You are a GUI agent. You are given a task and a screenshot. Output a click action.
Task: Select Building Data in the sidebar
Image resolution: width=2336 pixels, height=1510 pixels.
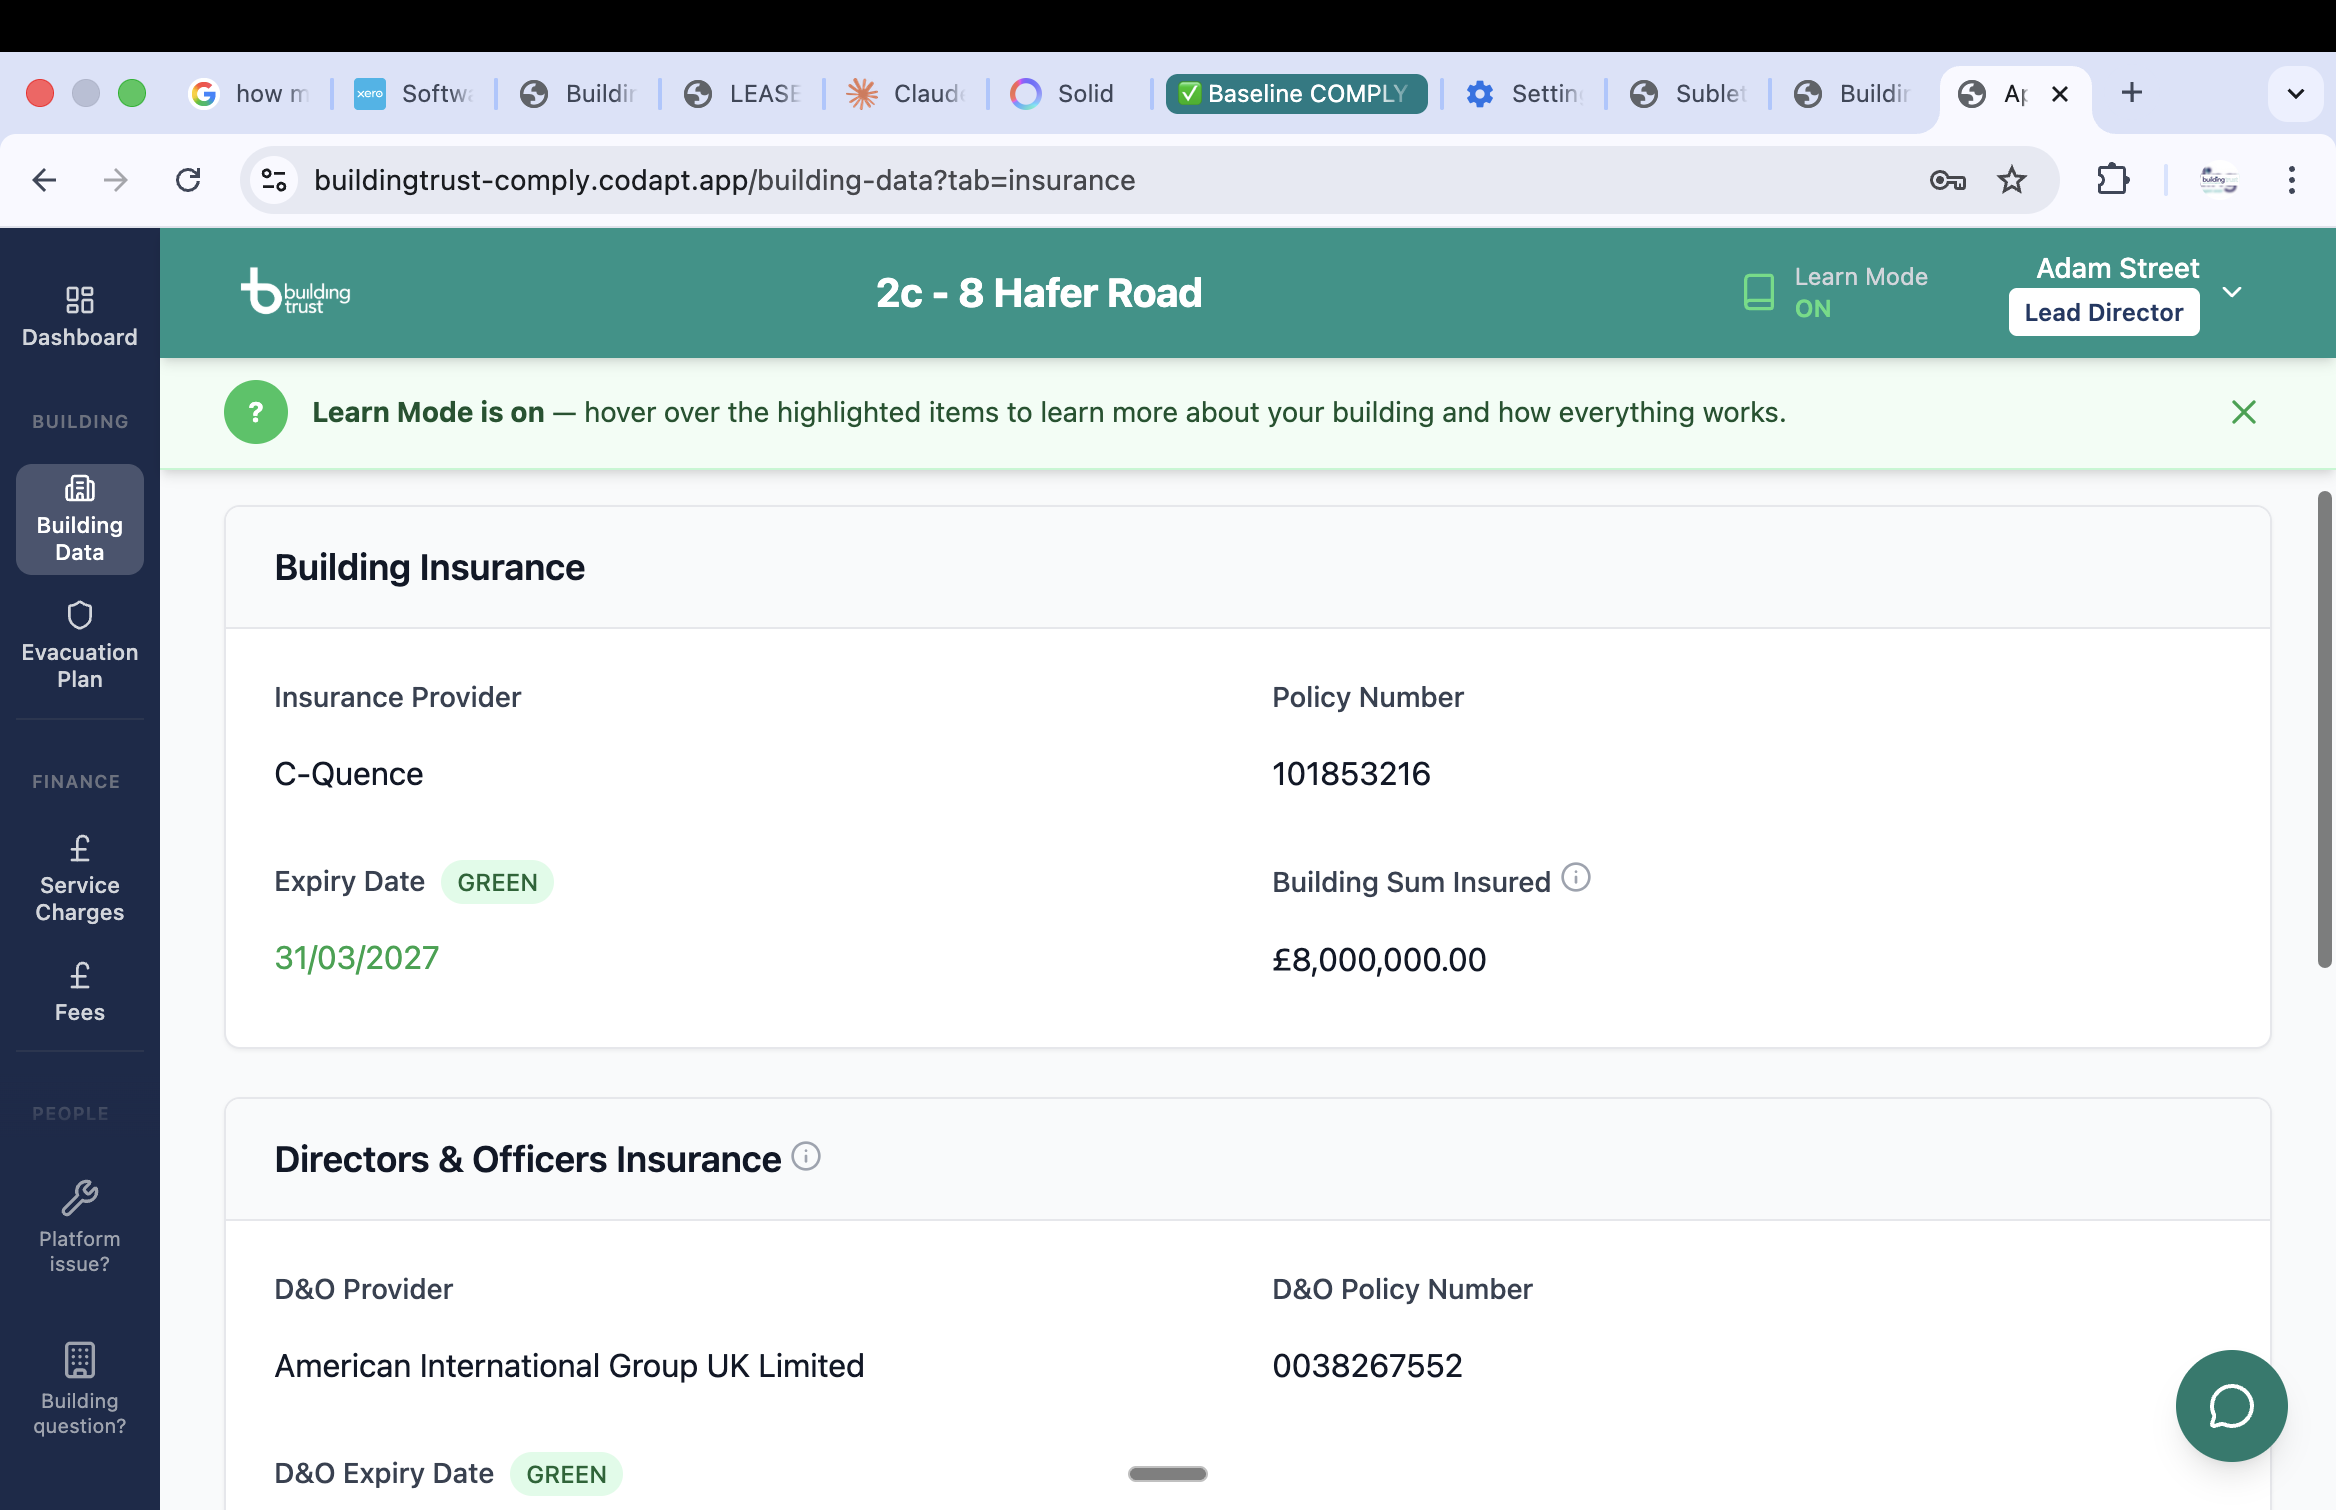(x=79, y=519)
